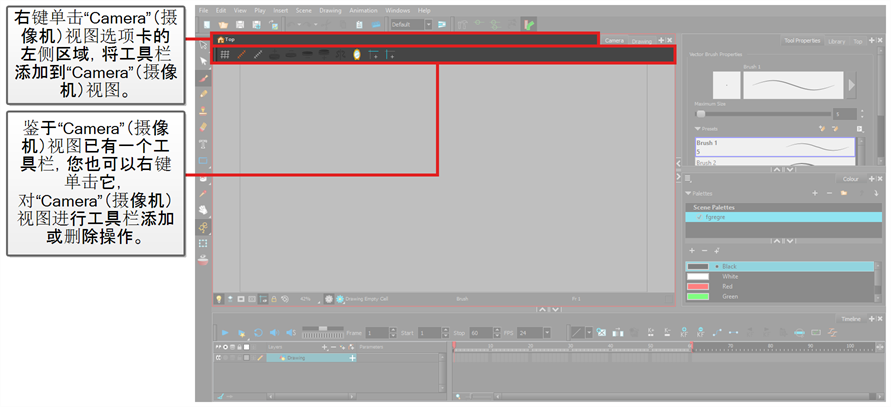Click the Loop icon in playback toolbar

tap(257, 332)
